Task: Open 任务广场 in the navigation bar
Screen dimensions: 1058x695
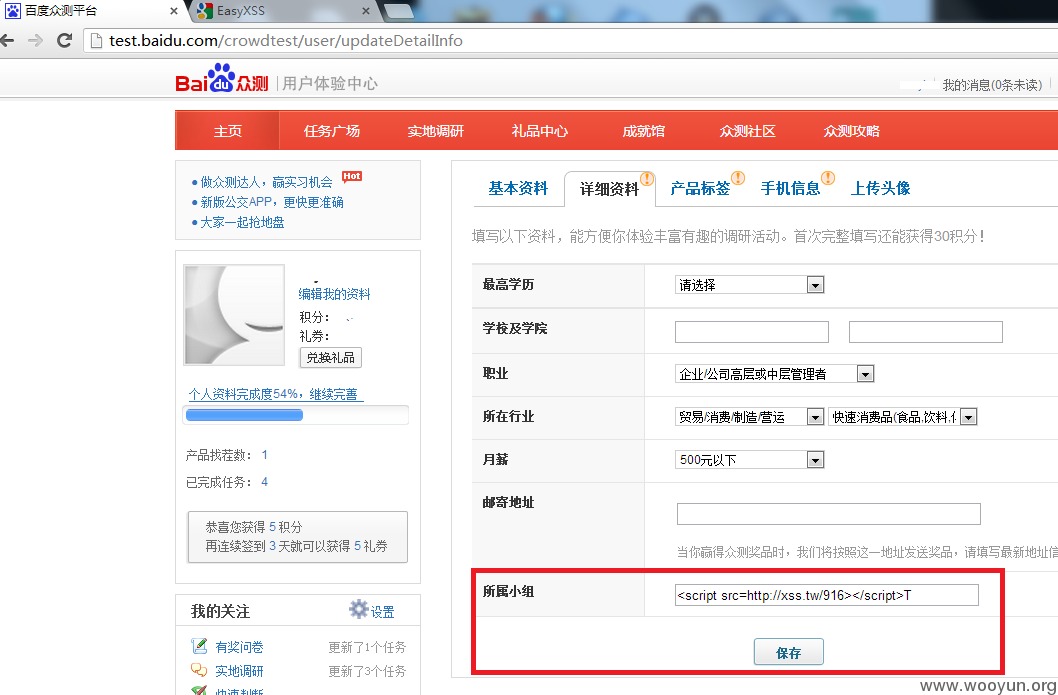Action: (331, 131)
